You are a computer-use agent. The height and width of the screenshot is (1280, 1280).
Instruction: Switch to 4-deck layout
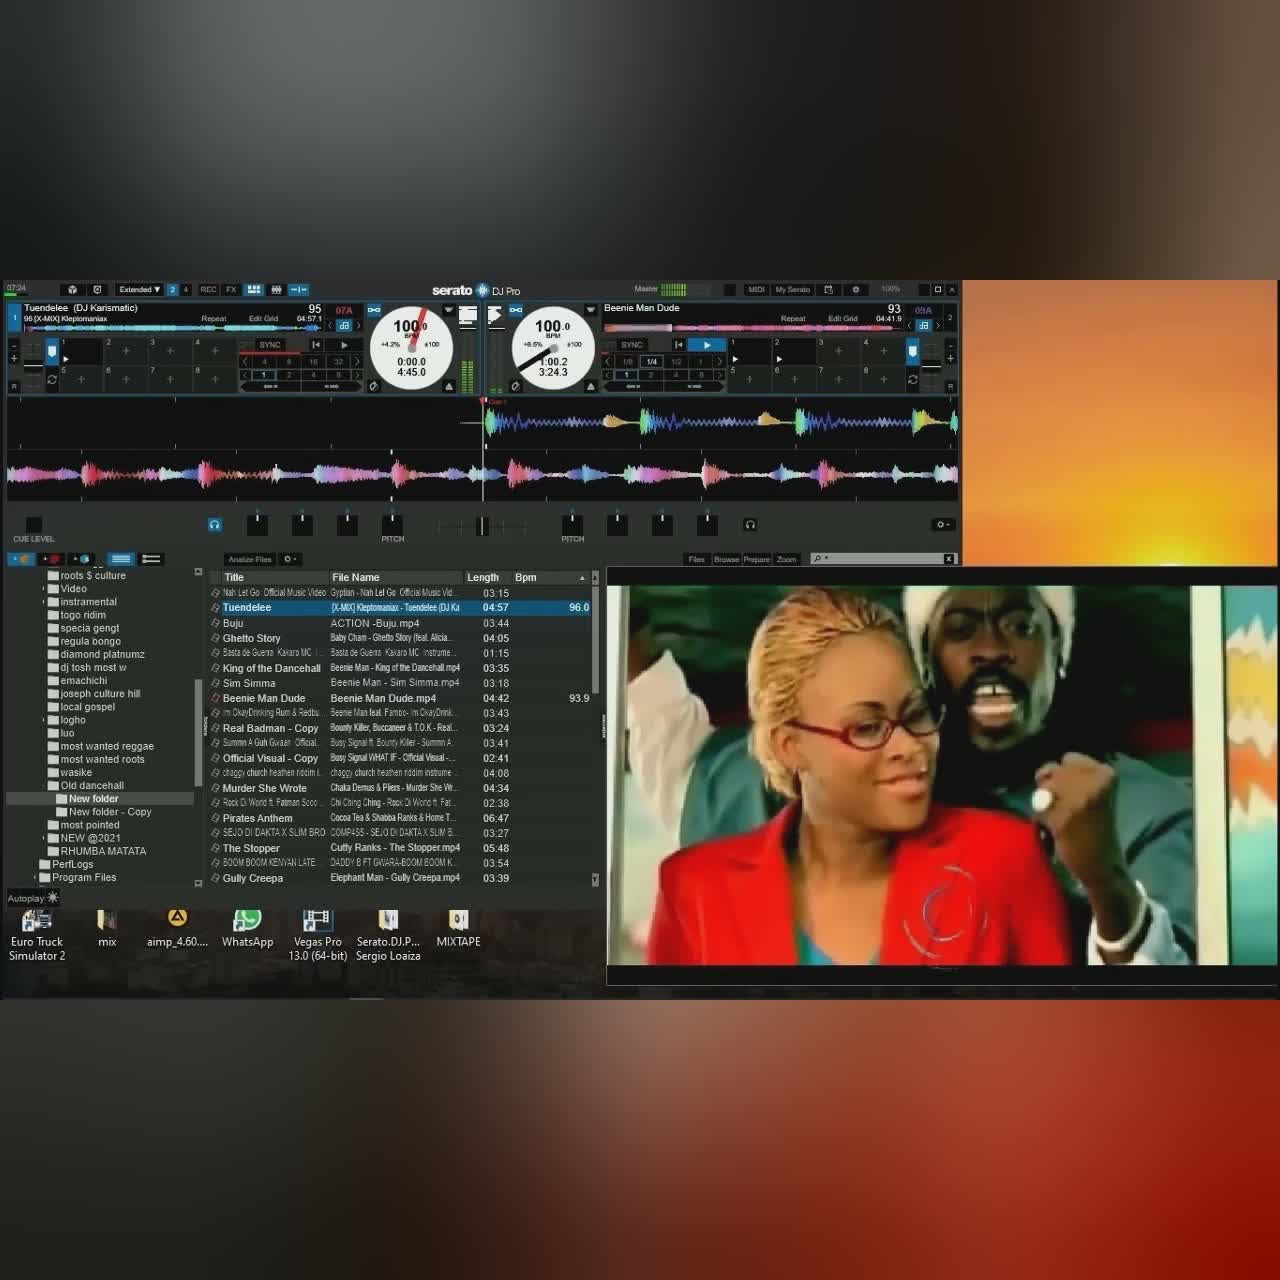click(x=185, y=290)
